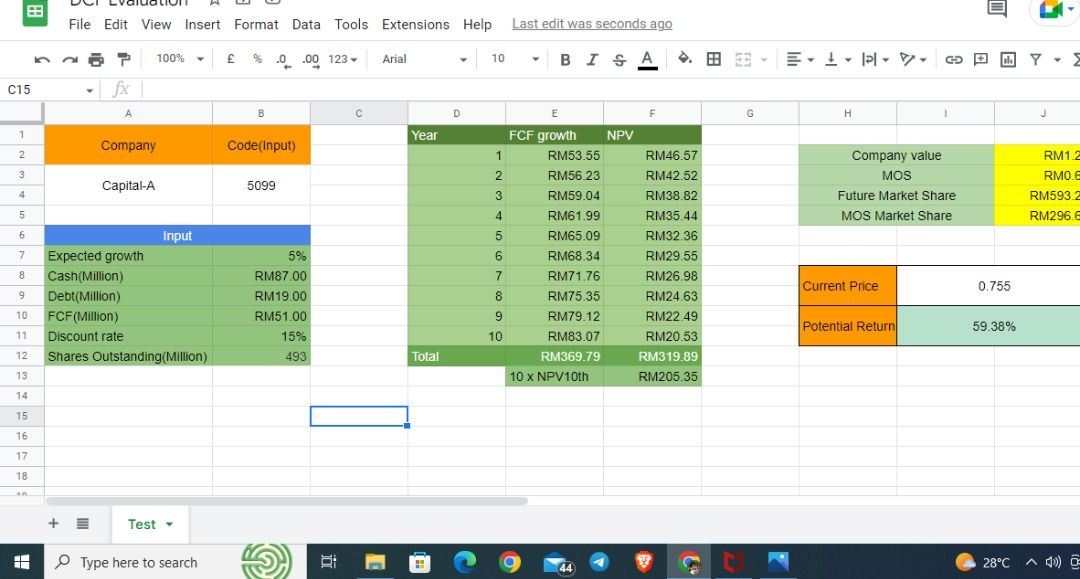The width and height of the screenshot is (1080, 579).
Task: Select the Paint format tool
Action: pyautogui.click(x=123, y=60)
